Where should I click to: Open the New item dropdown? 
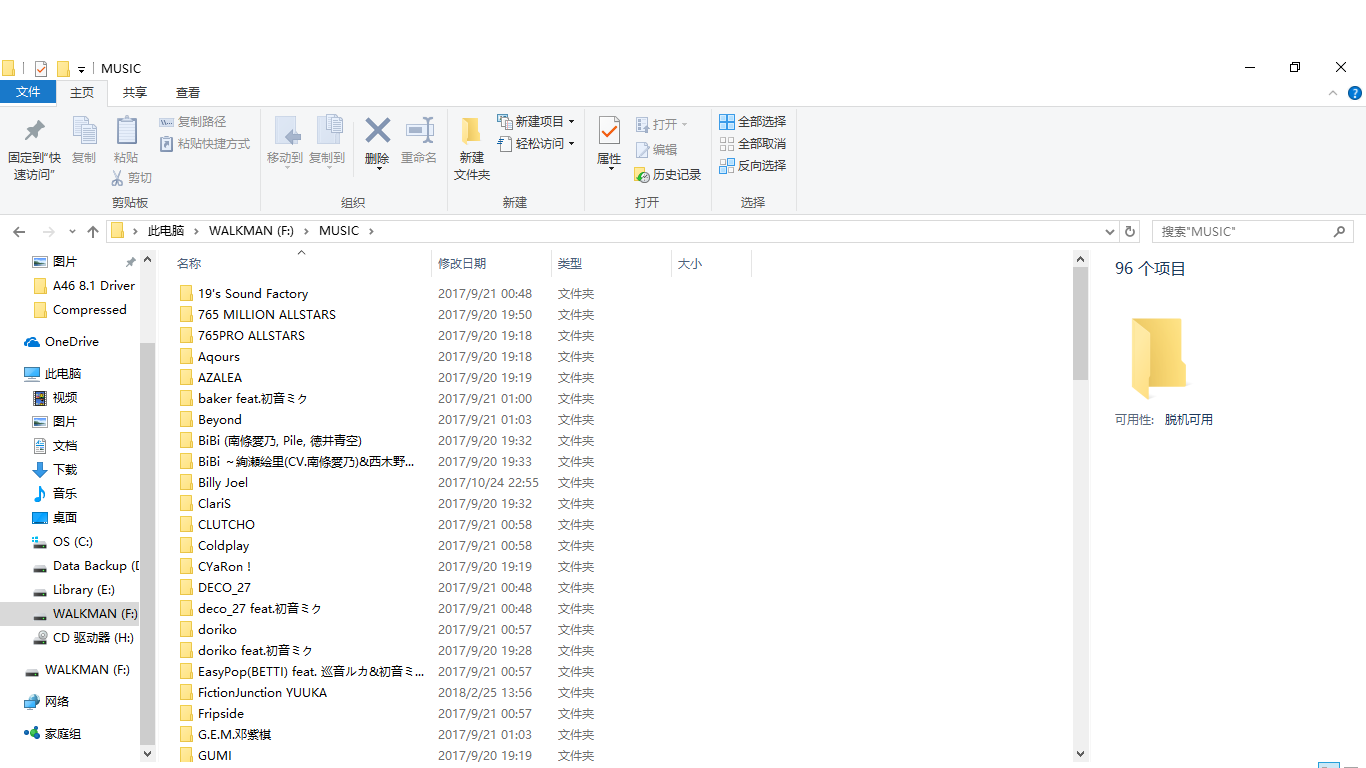536,121
